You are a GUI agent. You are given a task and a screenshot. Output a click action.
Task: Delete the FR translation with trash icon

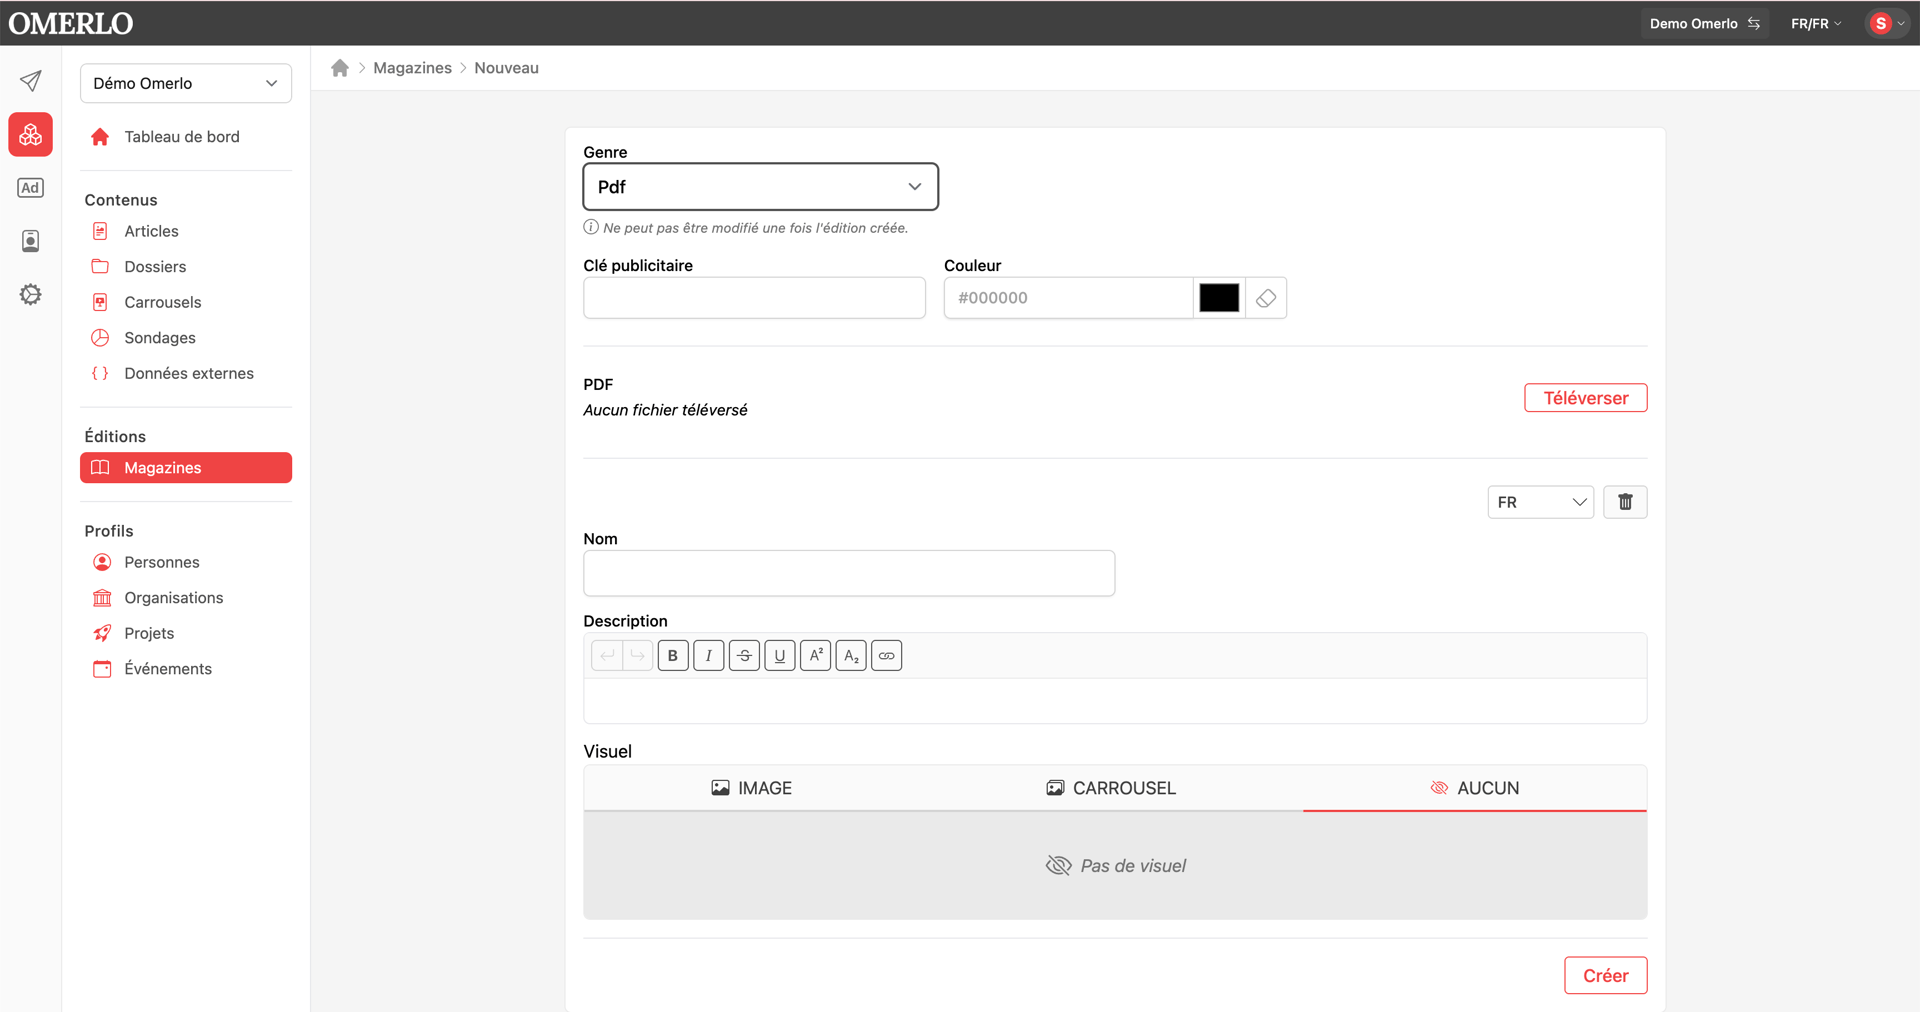1625,502
